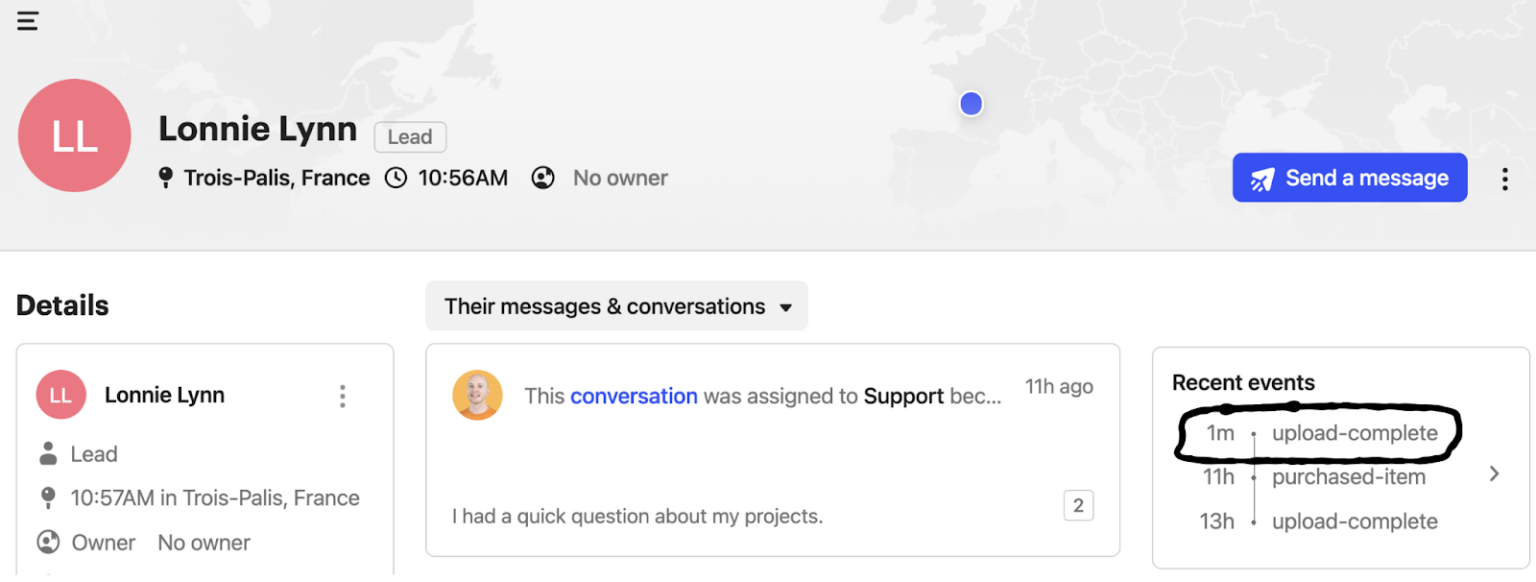
Task: Open the hamburger navigation menu
Action: tap(27, 20)
